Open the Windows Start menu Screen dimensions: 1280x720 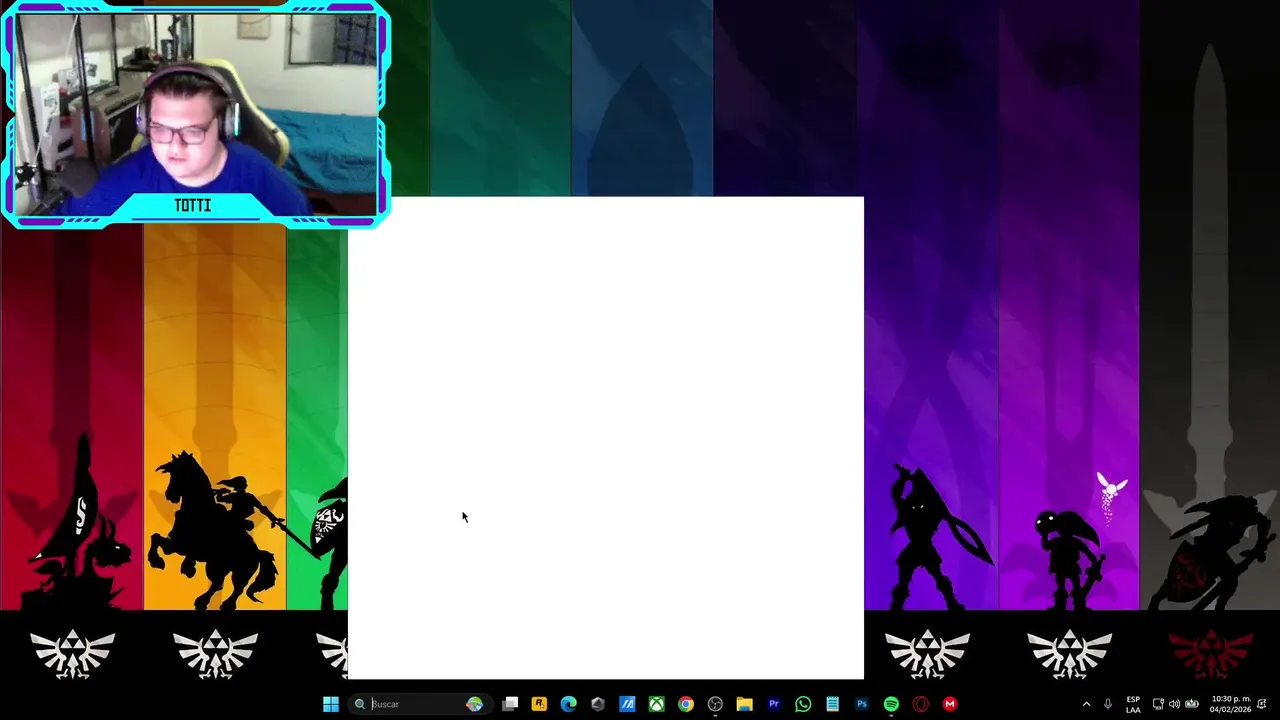331,704
